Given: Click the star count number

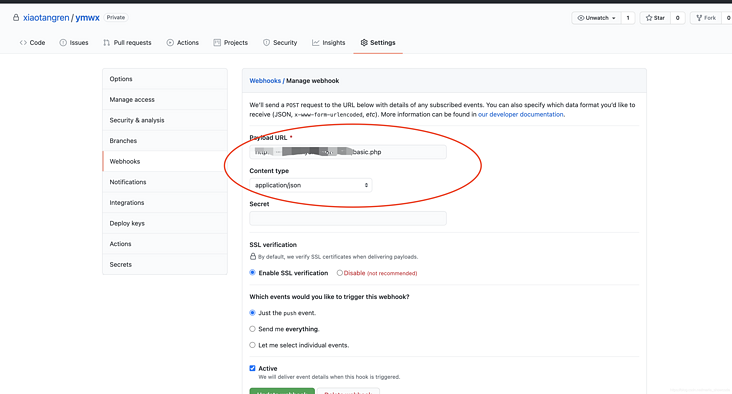Looking at the screenshot, I should pyautogui.click(x=677, y=18).
